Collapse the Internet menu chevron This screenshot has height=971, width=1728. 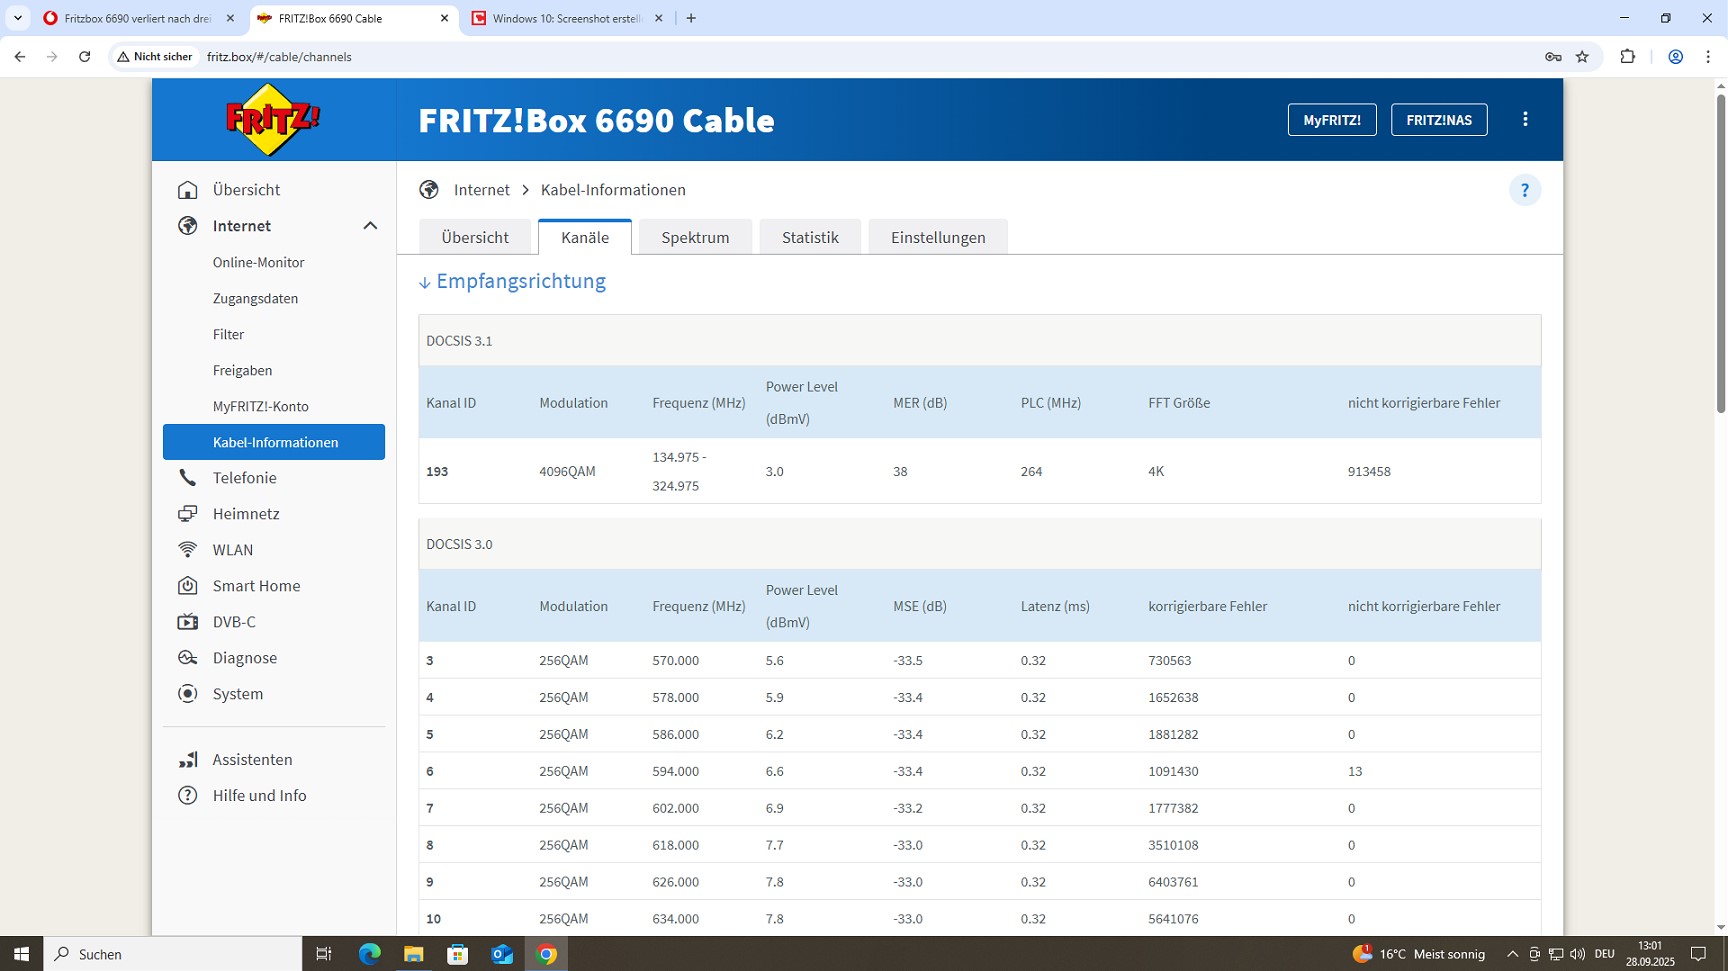[370, 226]
